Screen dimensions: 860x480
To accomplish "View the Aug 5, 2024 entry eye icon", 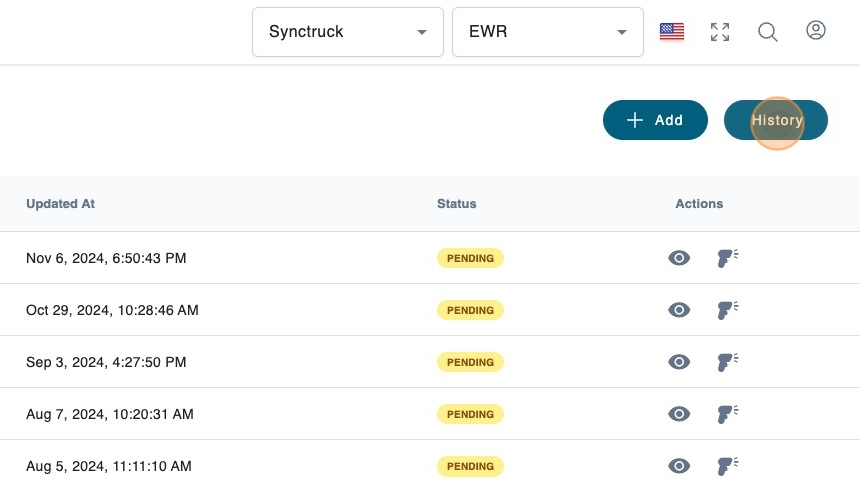I will click(x=679, y=466).
